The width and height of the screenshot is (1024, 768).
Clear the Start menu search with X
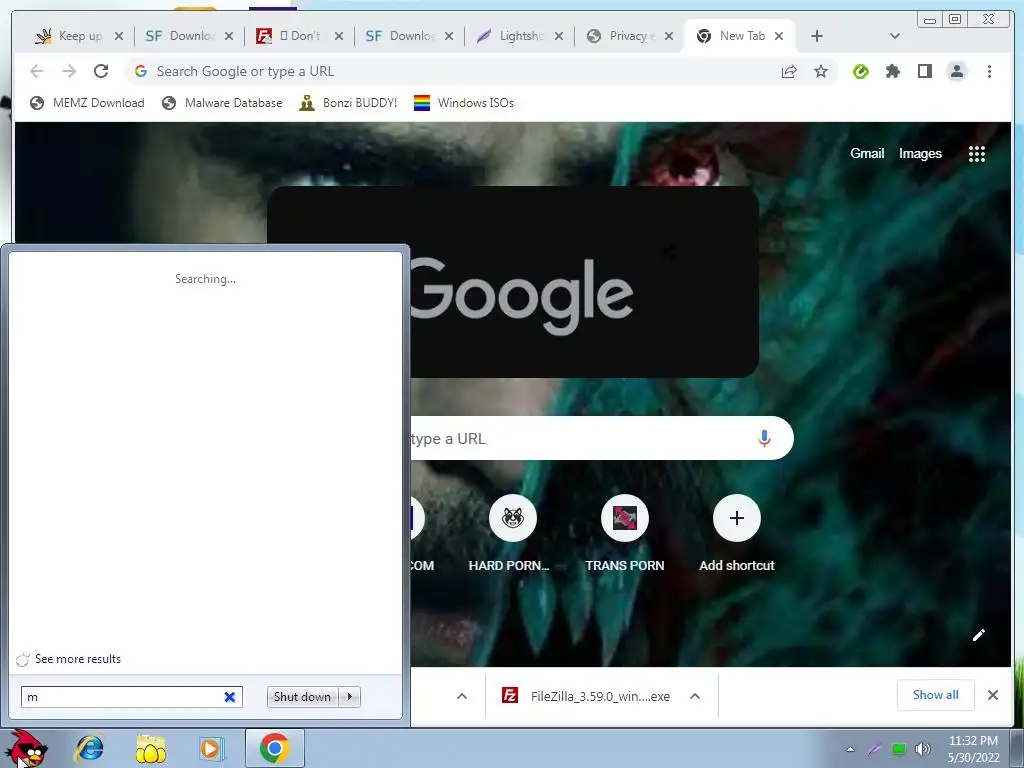230,697
